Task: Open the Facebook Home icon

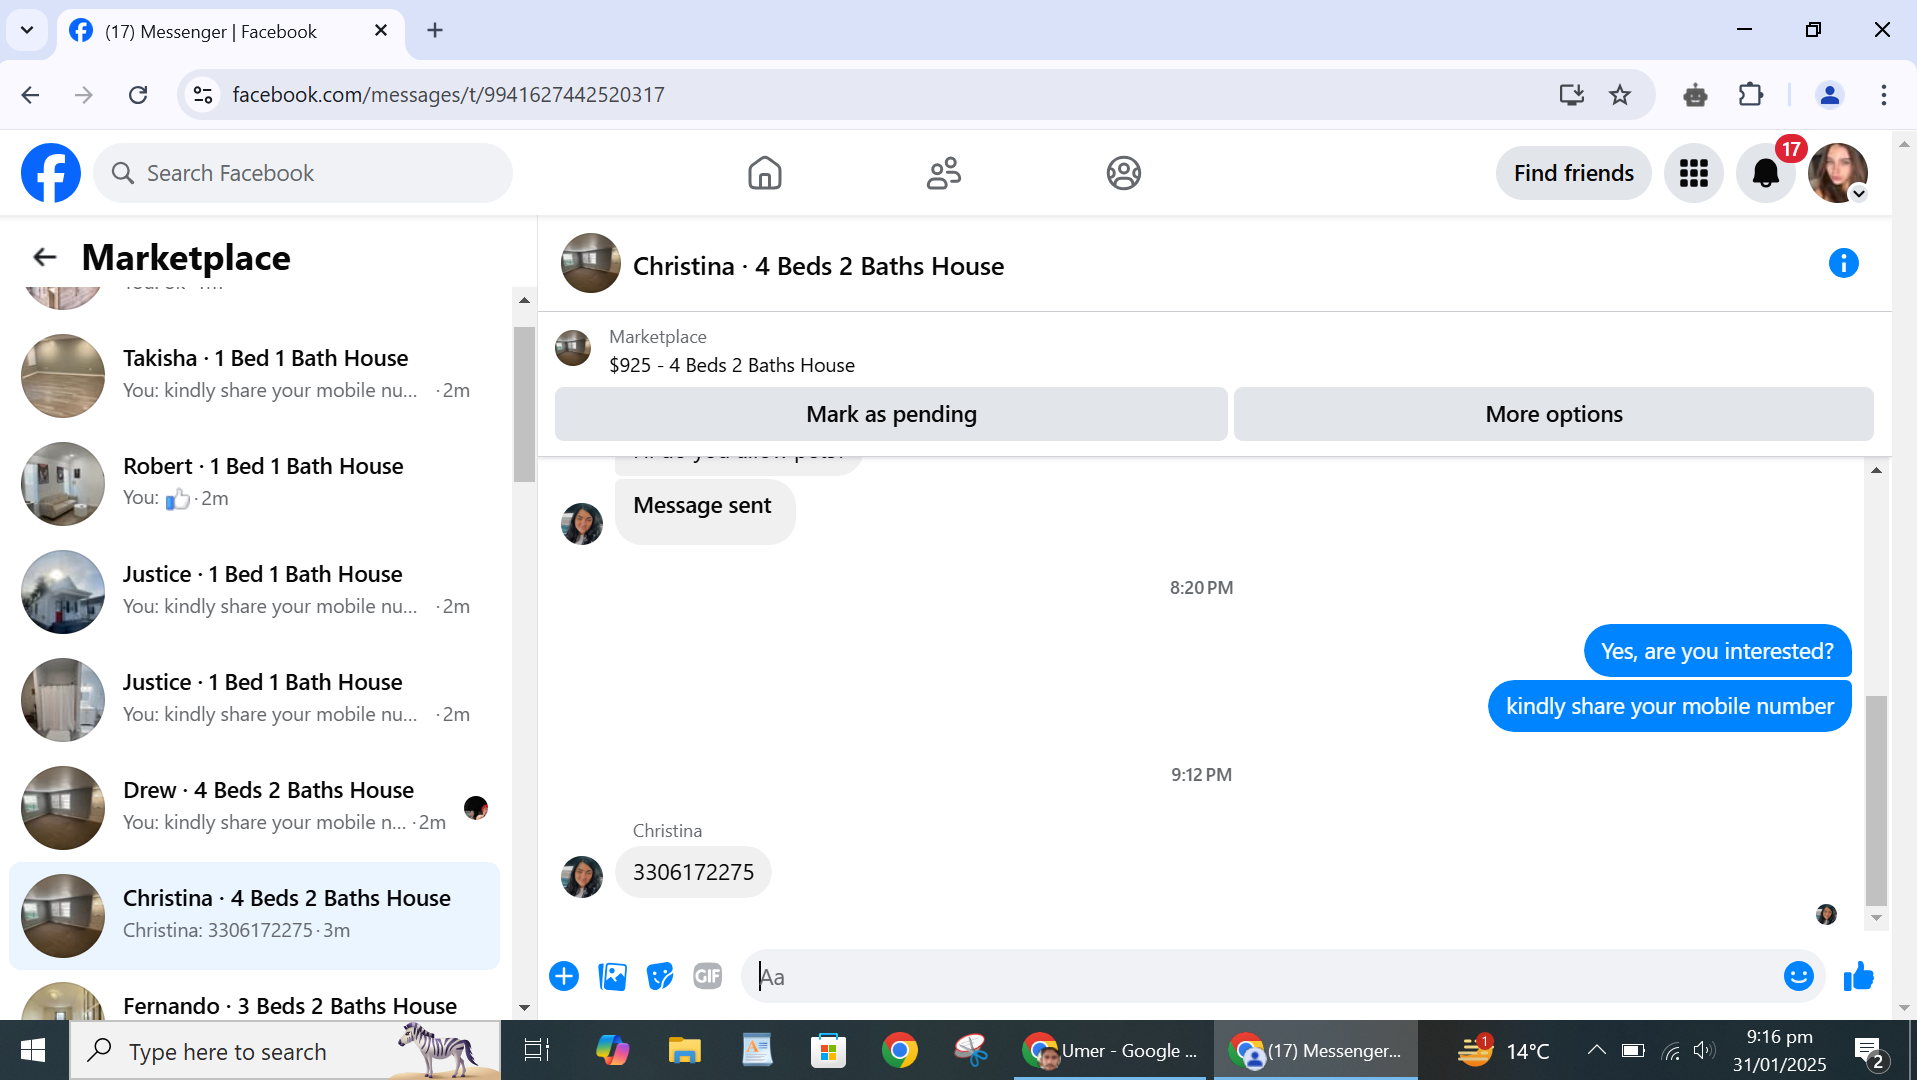Action: click(x=765, y=173)
